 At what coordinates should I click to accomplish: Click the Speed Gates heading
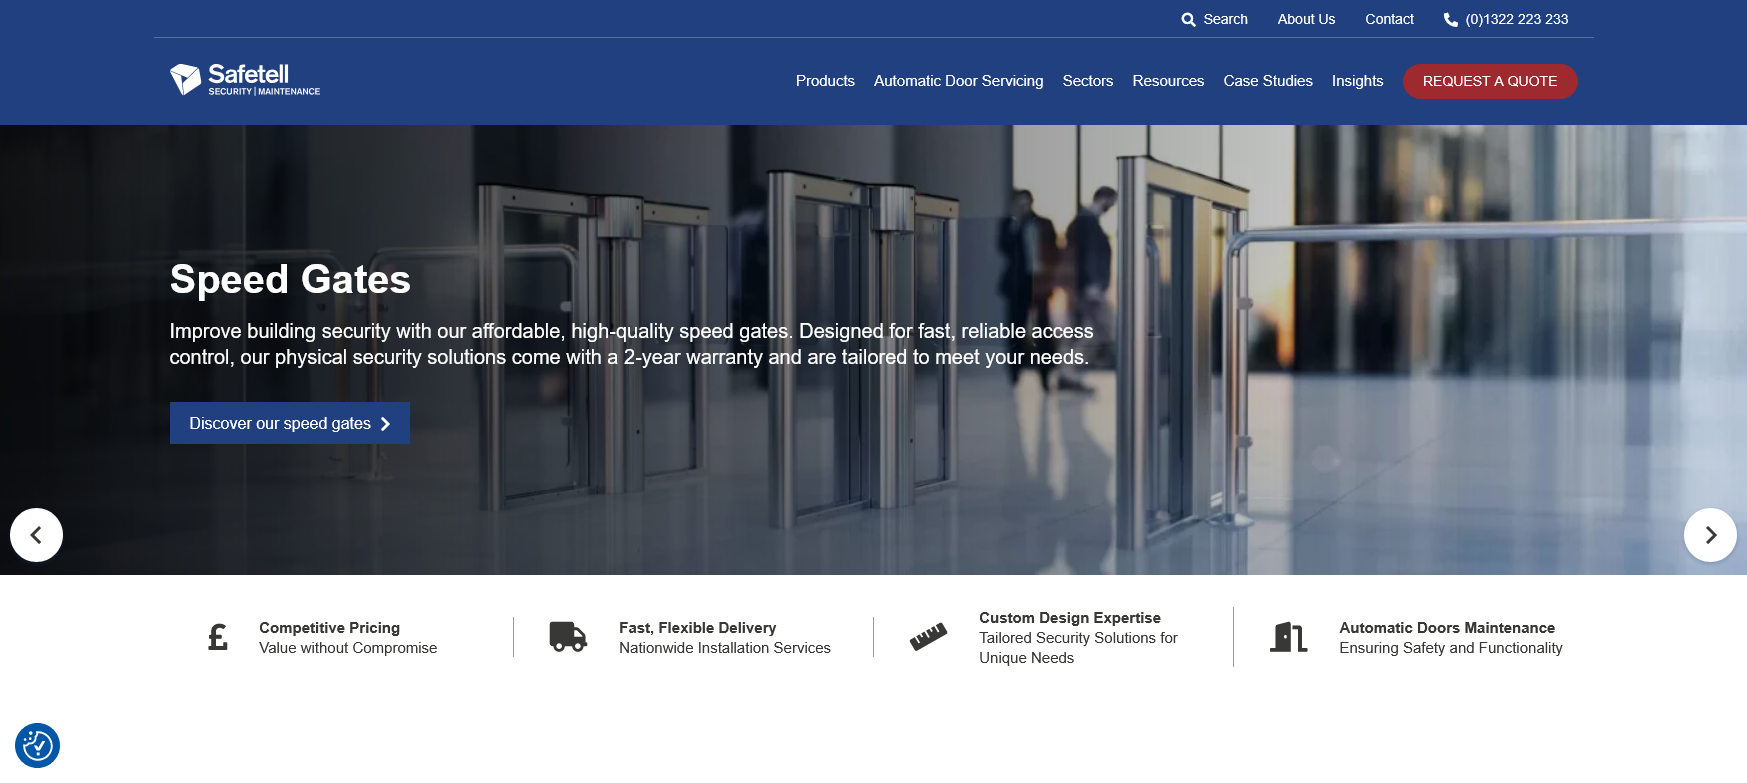(290, 279)
